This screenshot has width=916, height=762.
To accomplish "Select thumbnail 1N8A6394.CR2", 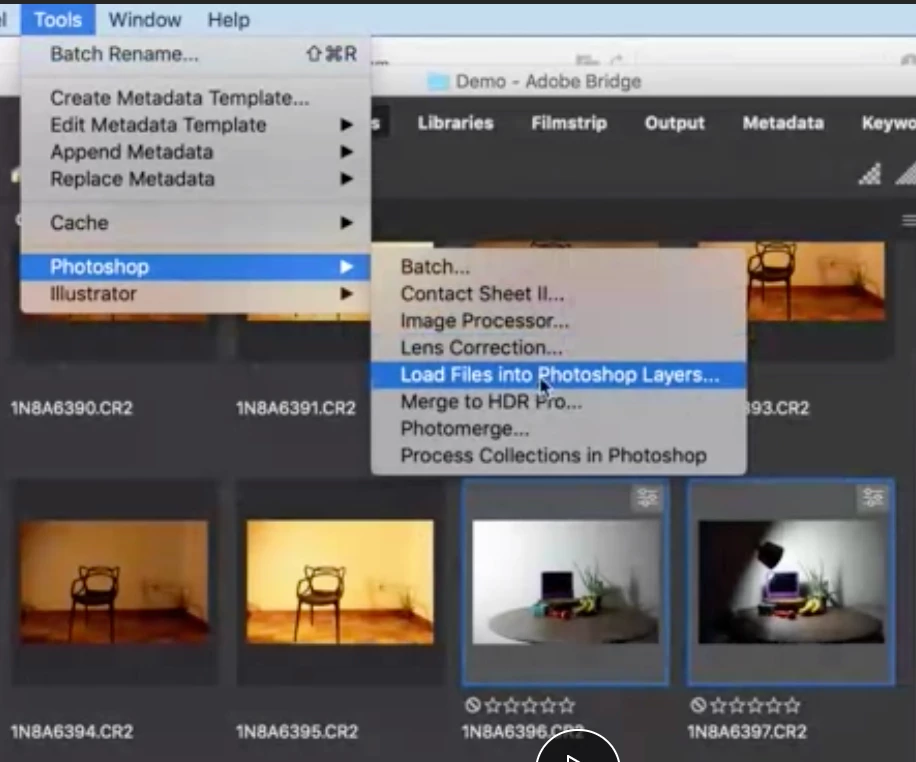I will click(114, 582).
